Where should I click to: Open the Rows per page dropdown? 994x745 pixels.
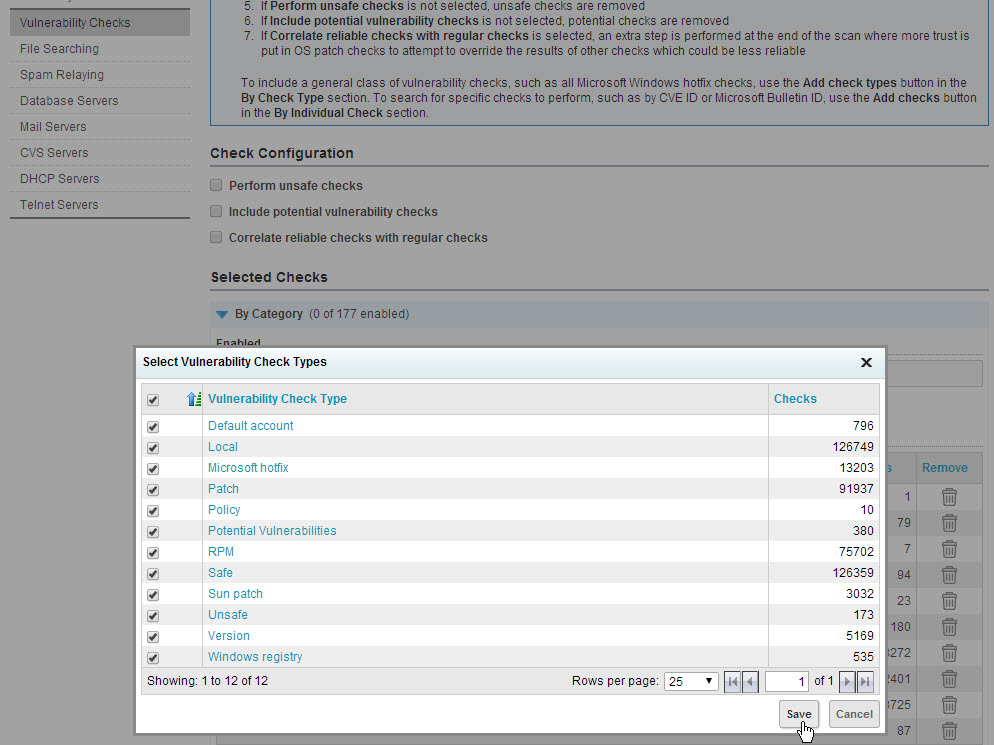coord(690,681)
